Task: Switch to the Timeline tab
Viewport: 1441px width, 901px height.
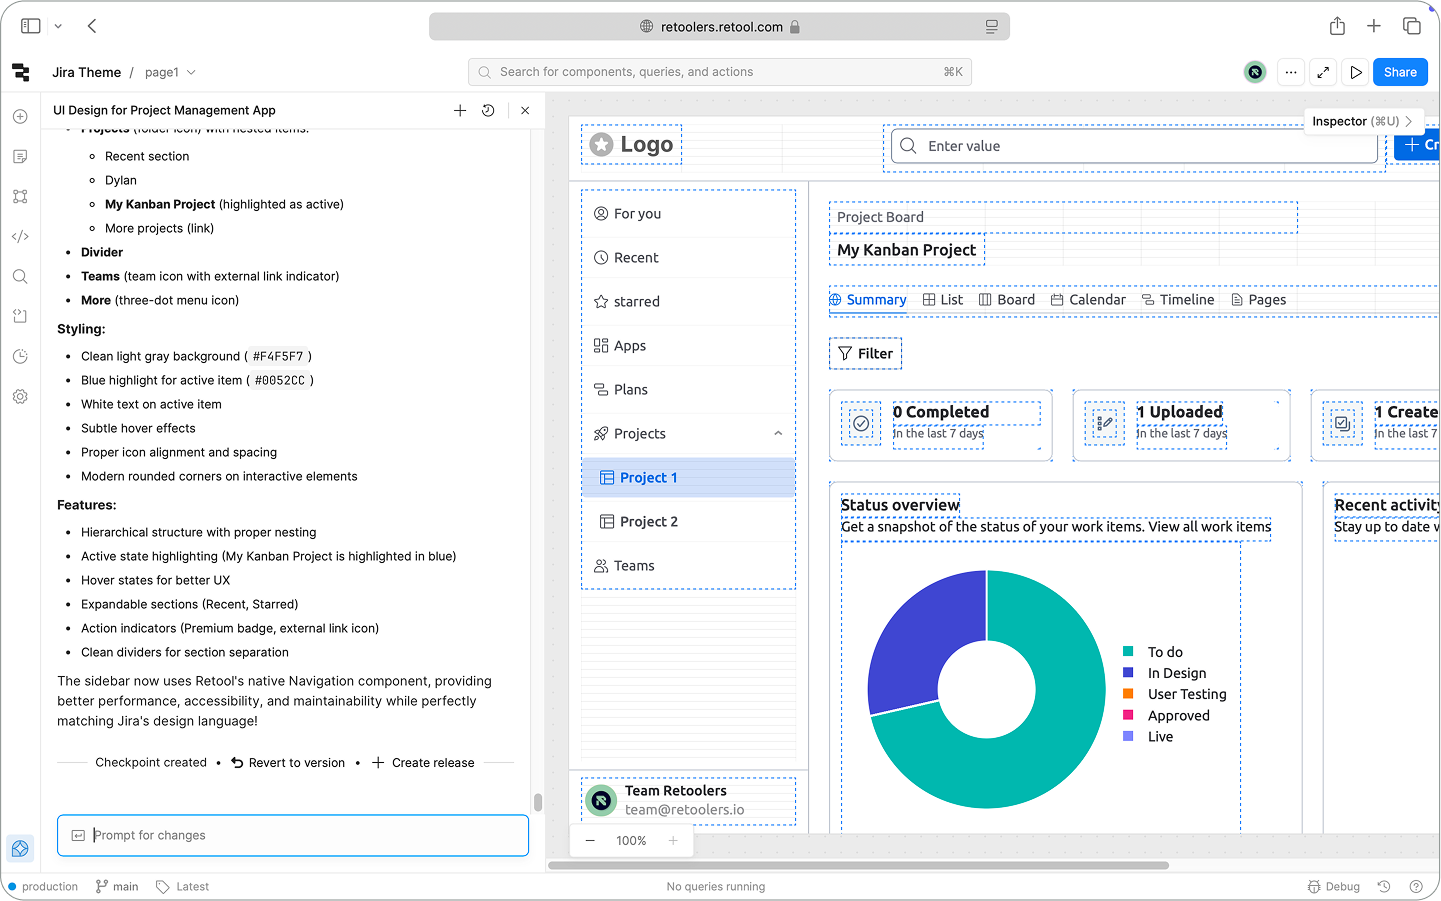Action: click(x=1178, y=300)
